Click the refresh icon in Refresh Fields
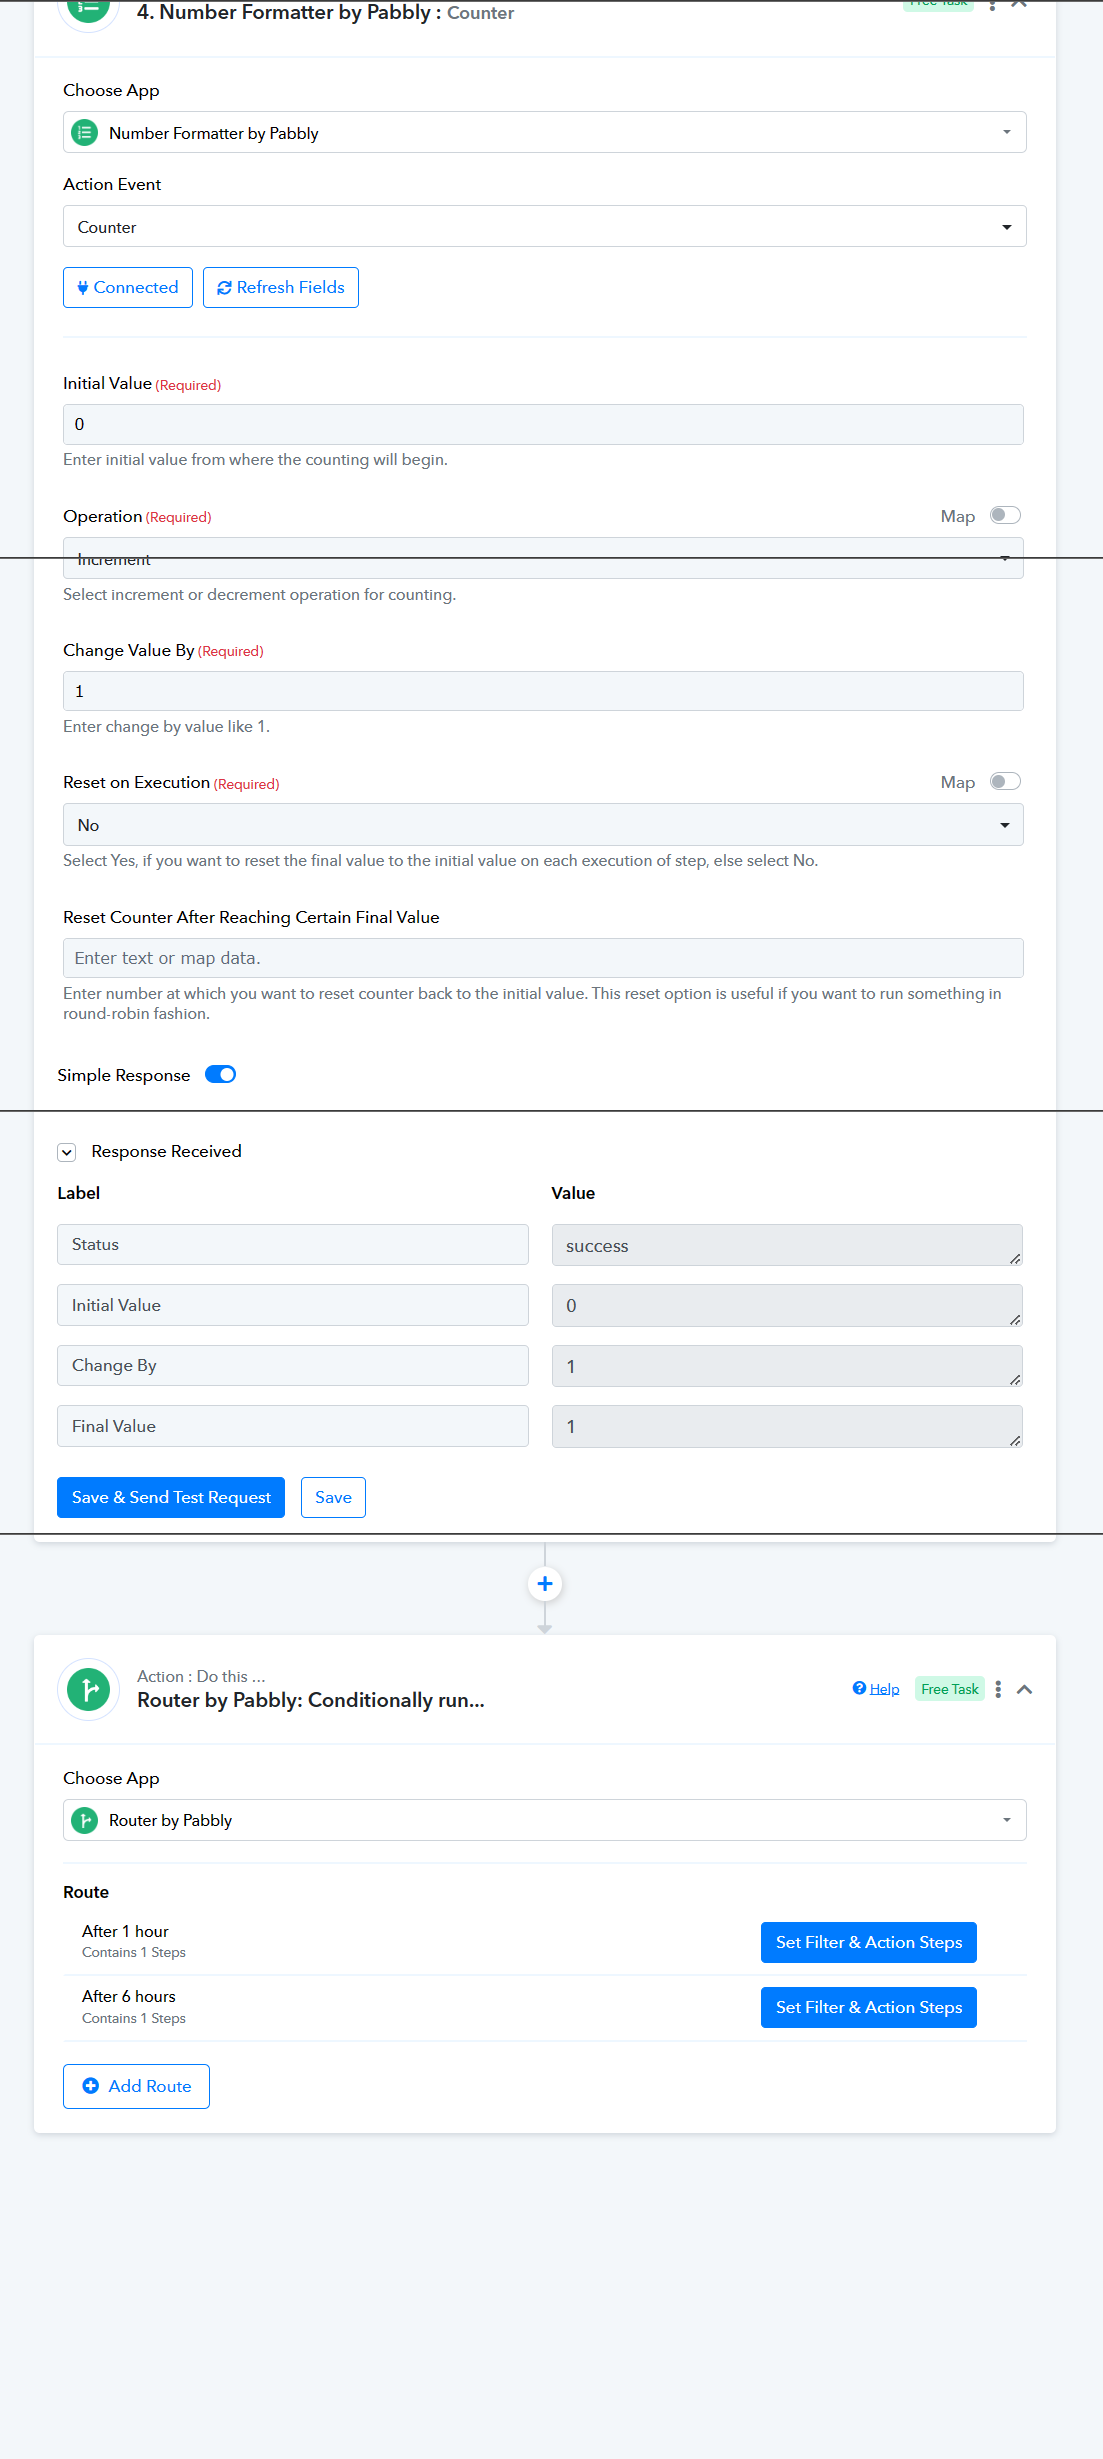This screenshot has height=2459, width=1103. (224, 288)
